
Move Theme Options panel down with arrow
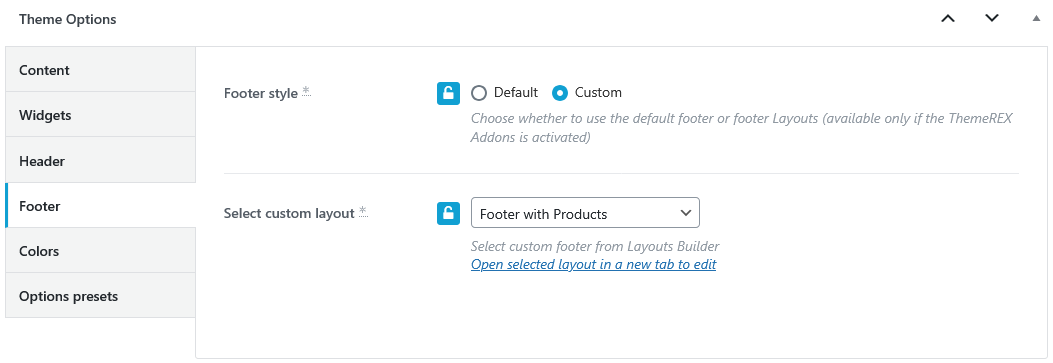click(991, 19)
